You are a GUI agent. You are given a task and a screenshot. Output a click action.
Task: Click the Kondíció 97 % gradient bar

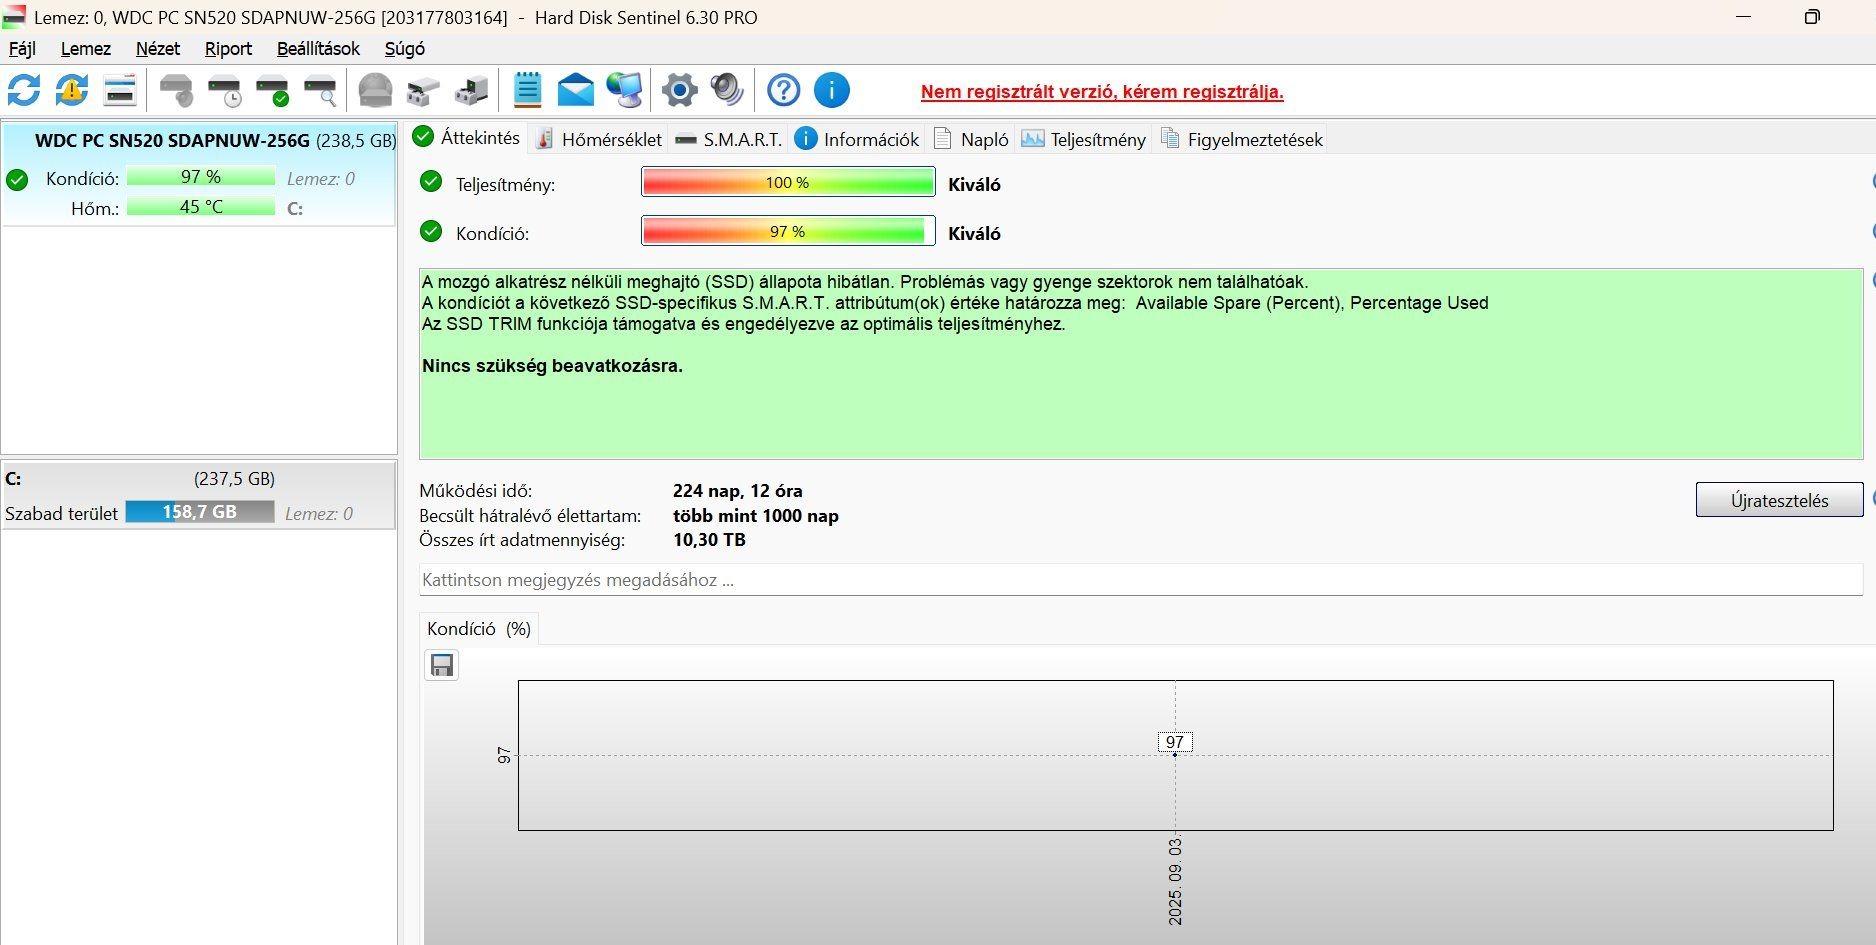pos(788,231)
